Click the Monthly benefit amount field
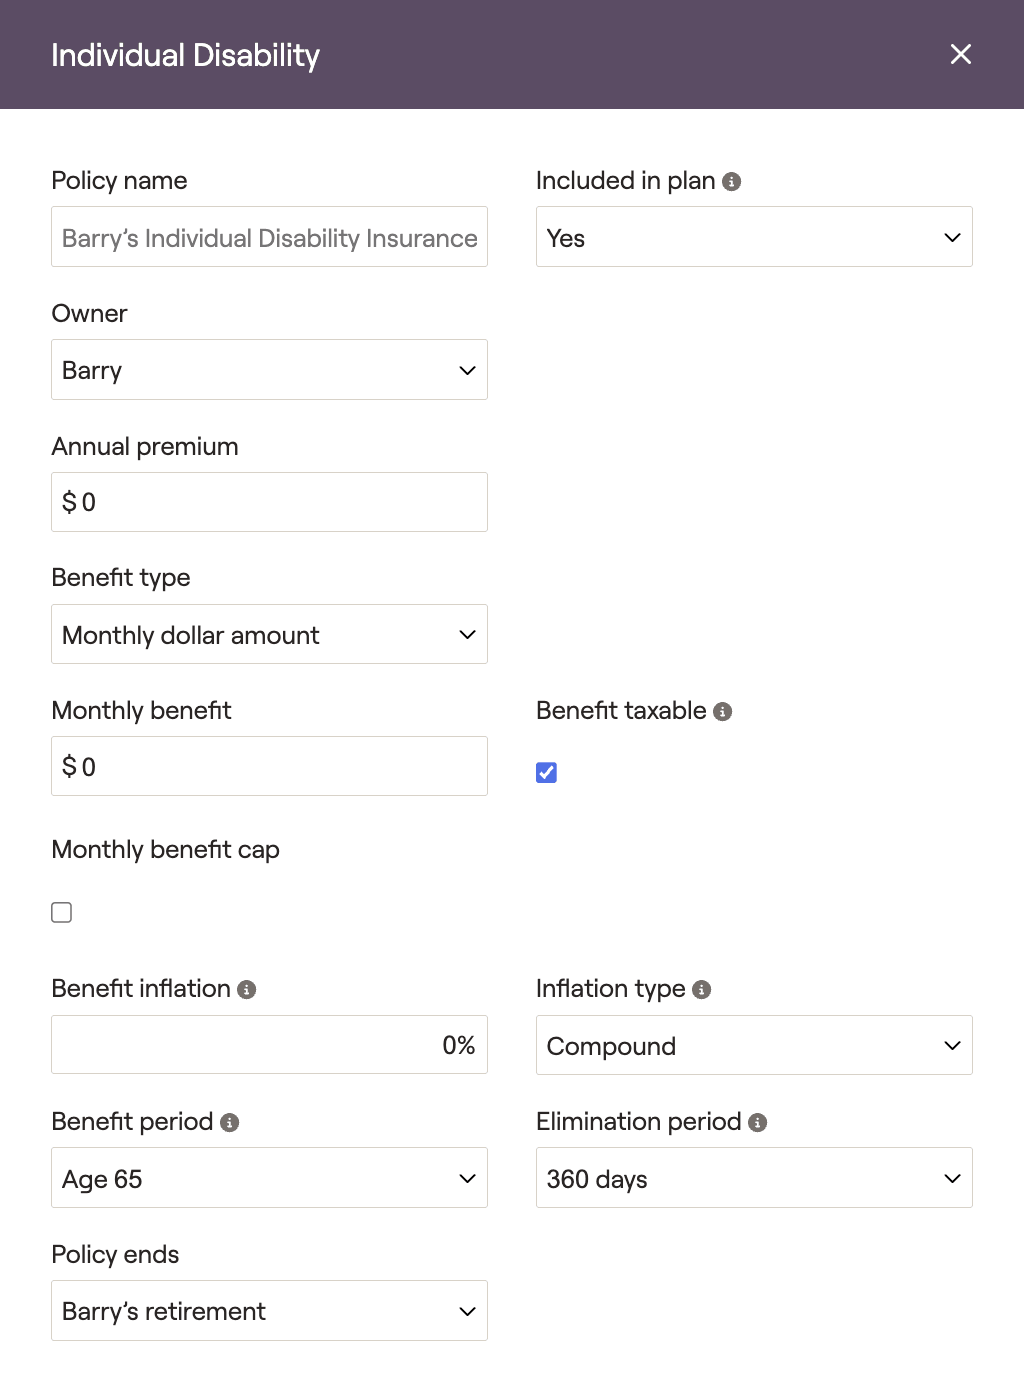Image resolution: width=1024 pixels, height=1380 pixels. pyautogui.click(x=269, y=766)
